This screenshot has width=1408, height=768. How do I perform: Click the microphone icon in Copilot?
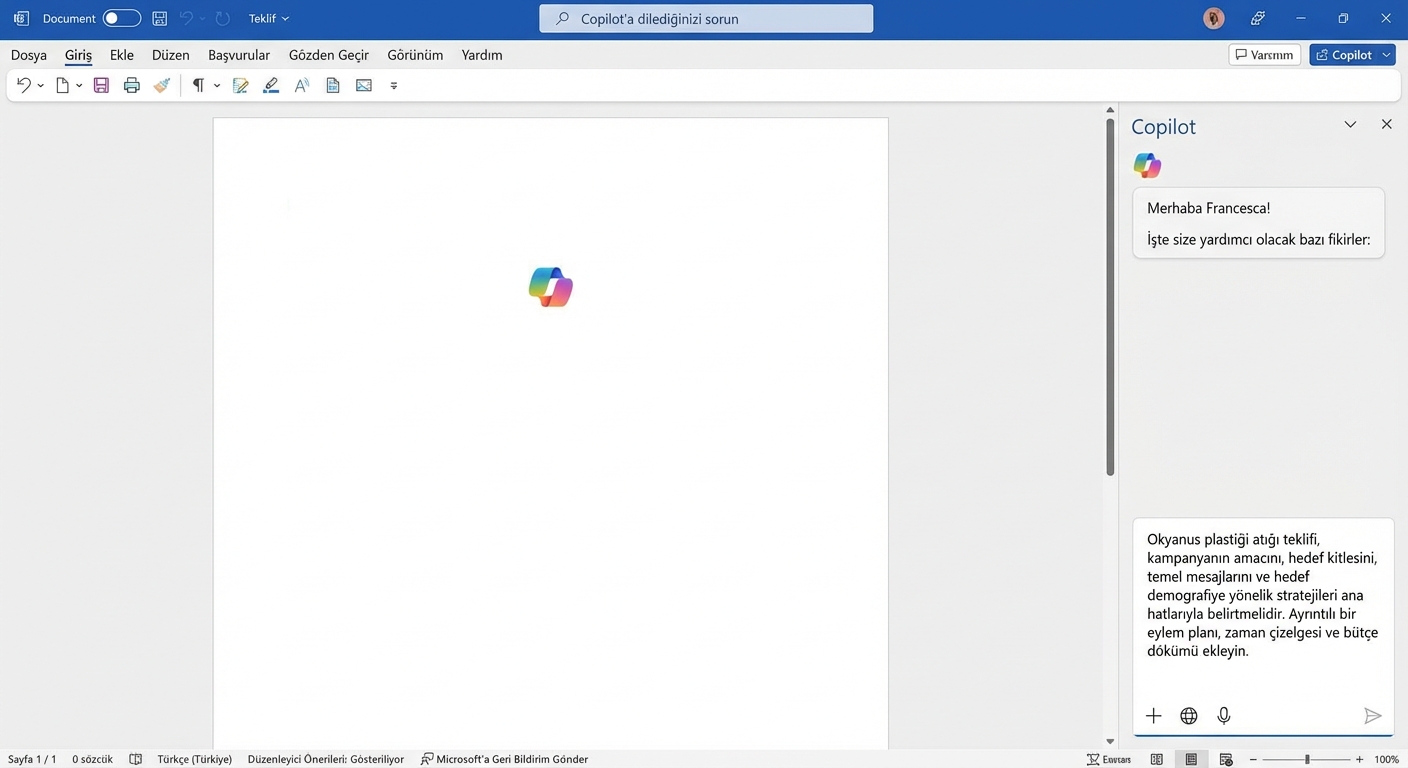(x=1223, y=715)
